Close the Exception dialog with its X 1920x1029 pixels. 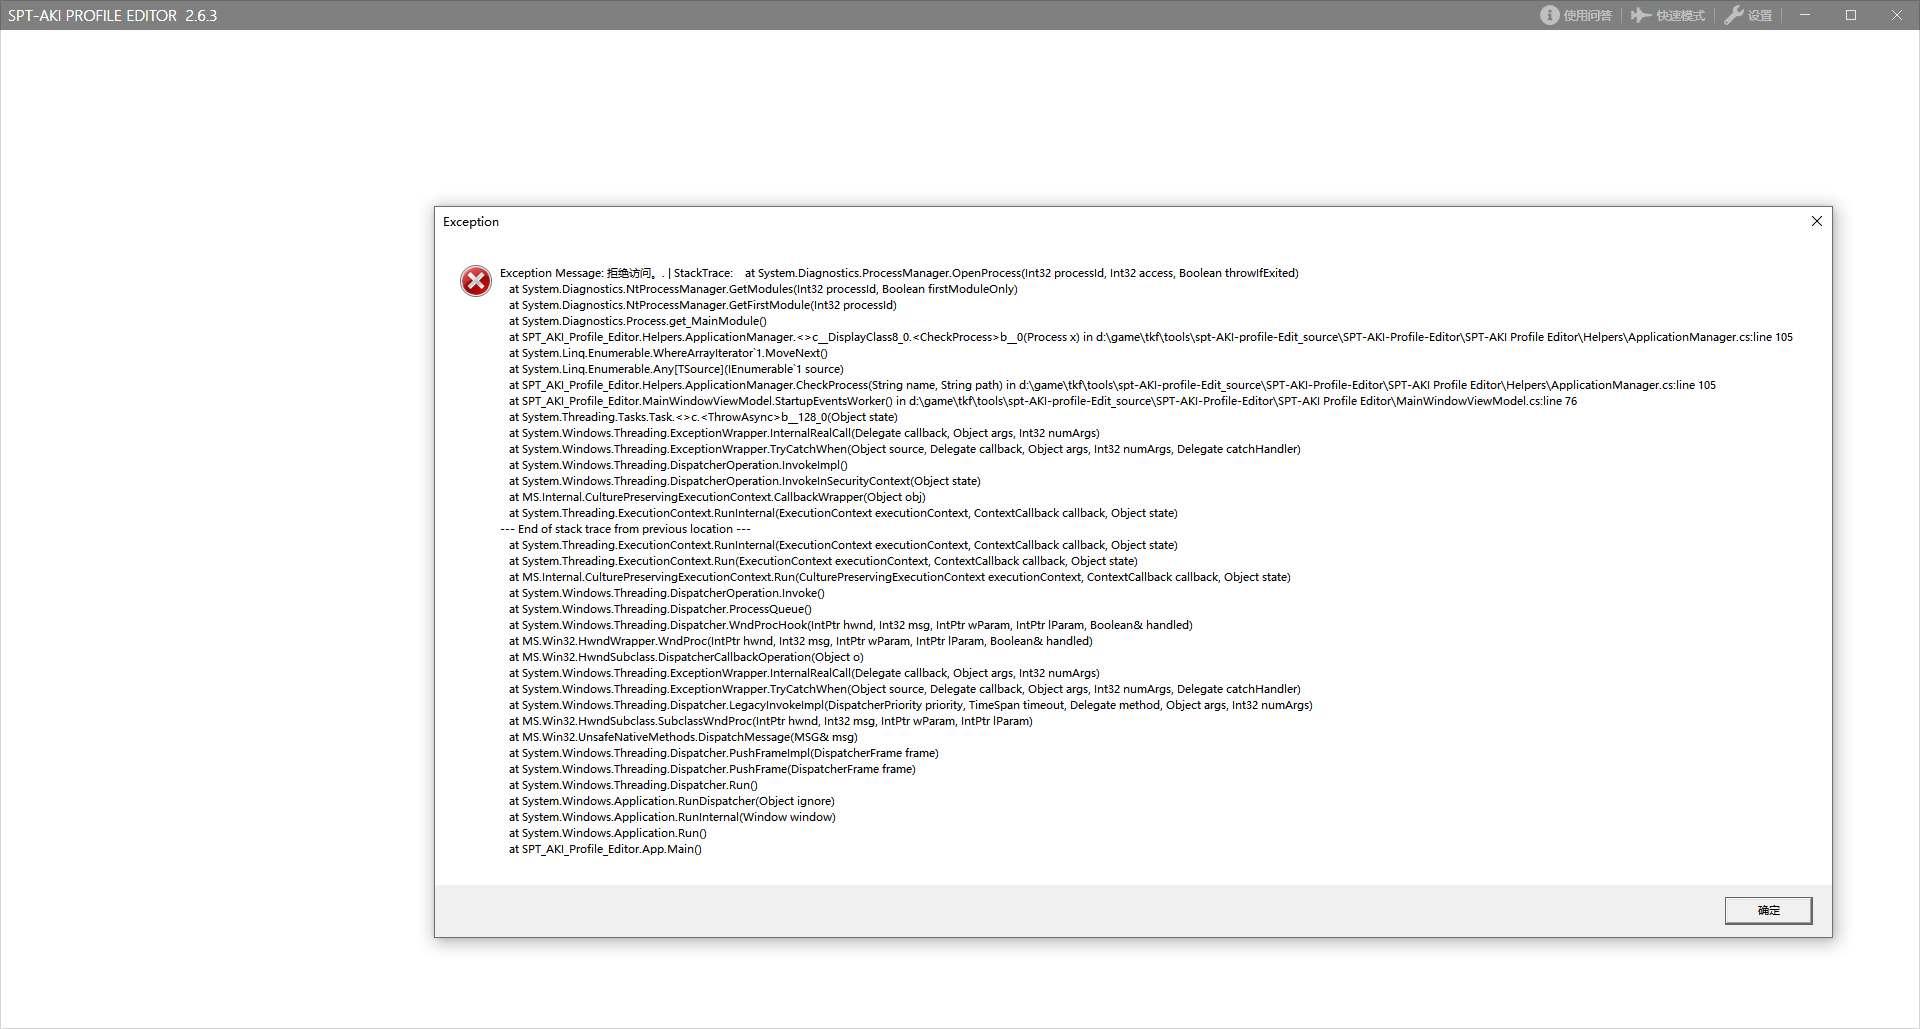pyautogui.click(x=1816, y=221)
